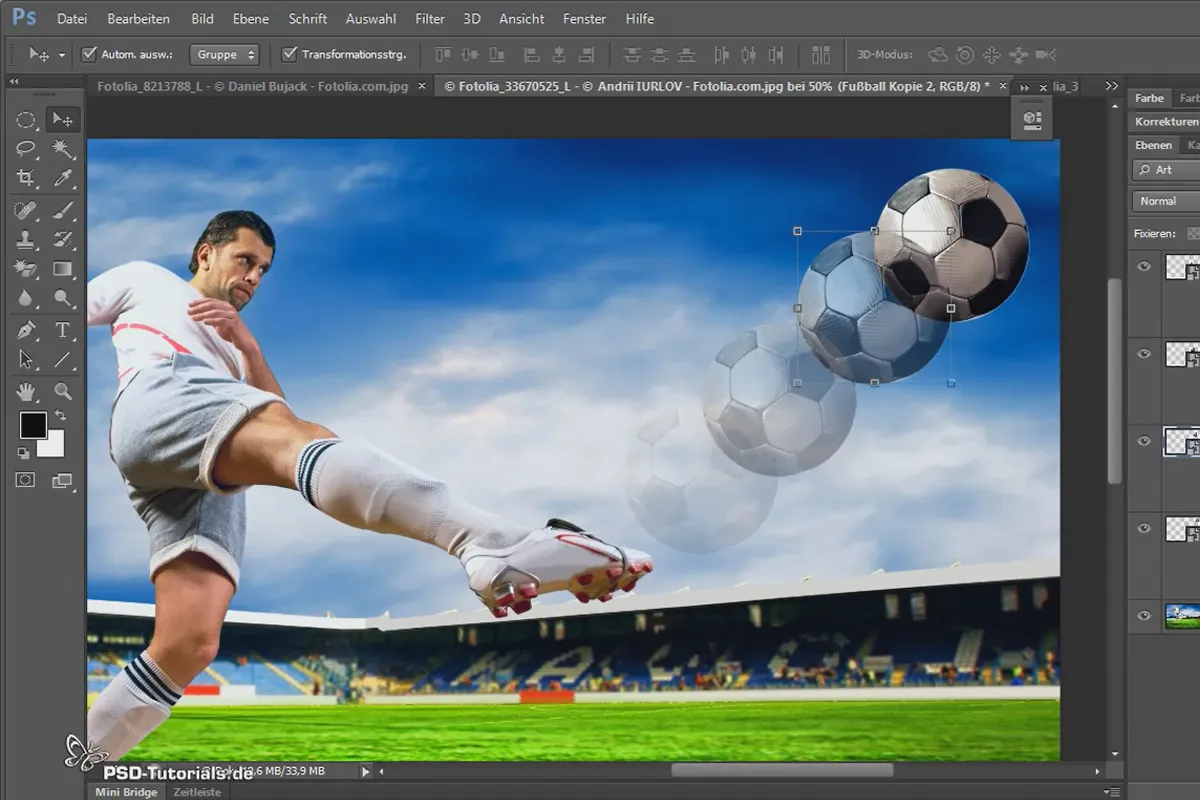Open the Gruppe dropdown in options bar

222,54
